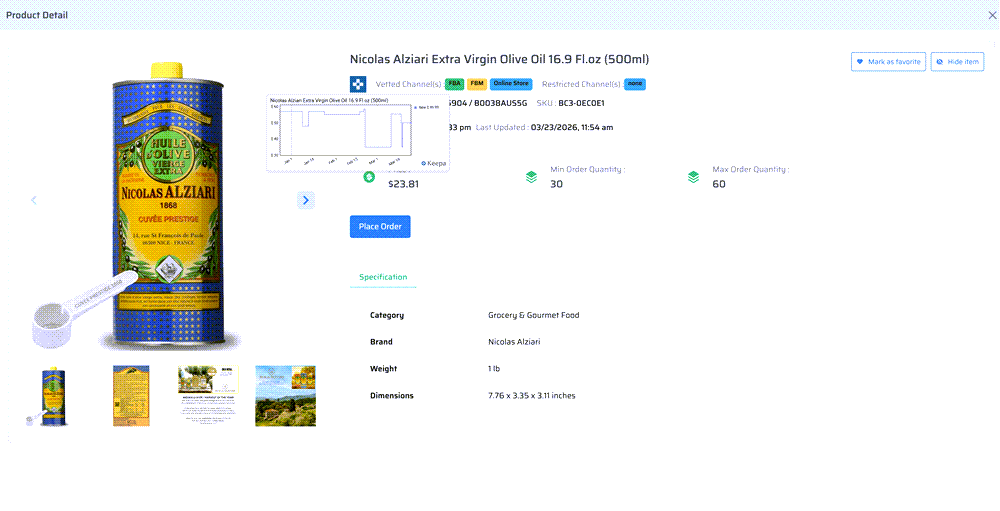Click weight value 1 lb
1000x511 pixels.
click(x=494, y=369)
